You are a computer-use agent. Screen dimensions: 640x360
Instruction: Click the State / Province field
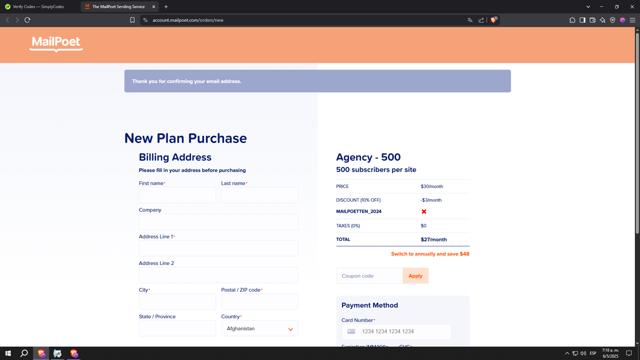[177, 329]
